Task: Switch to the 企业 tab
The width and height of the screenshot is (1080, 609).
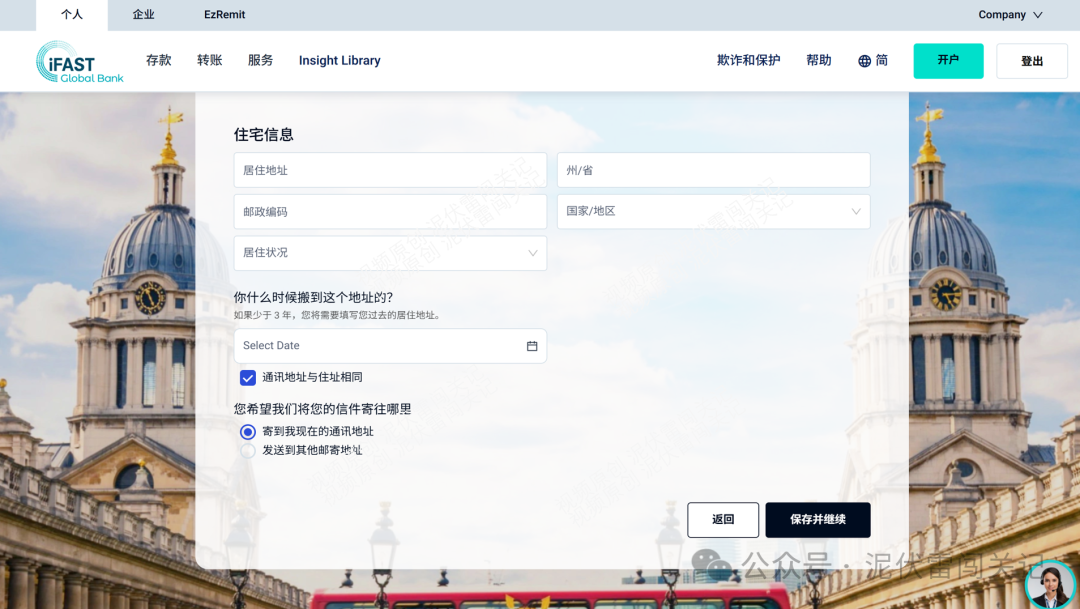Action: [x=142, y=15]
